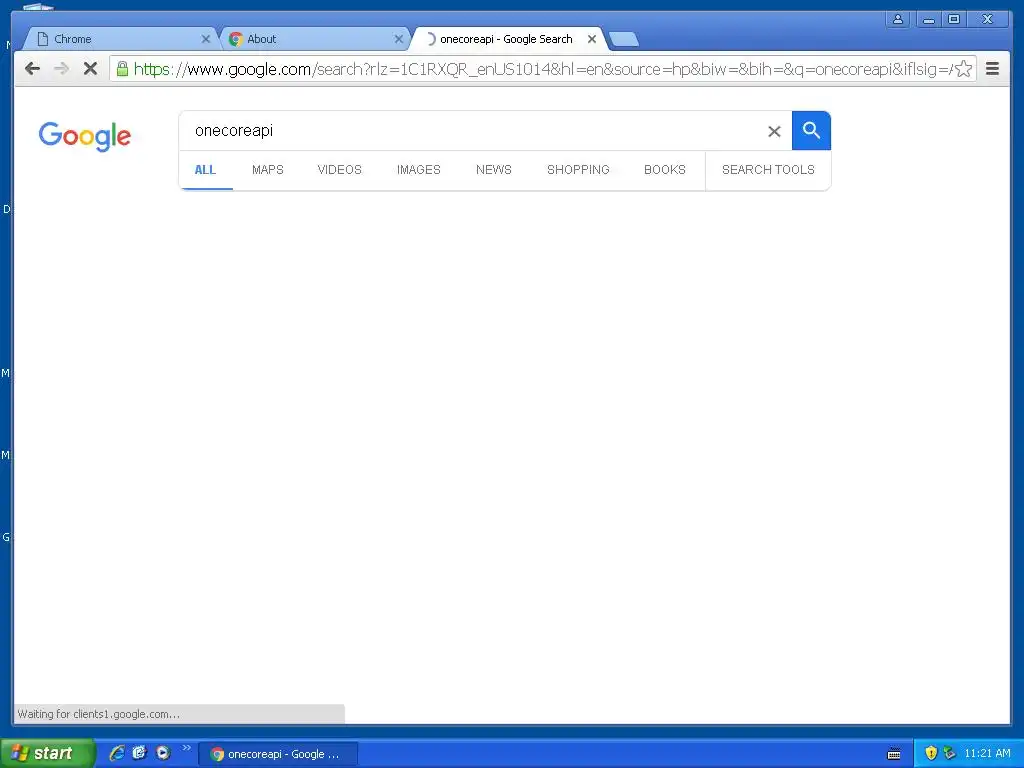This screenshot has height=768, width=1024.
Task: Click the green padlock security icon
Action: tap(122, 68)
